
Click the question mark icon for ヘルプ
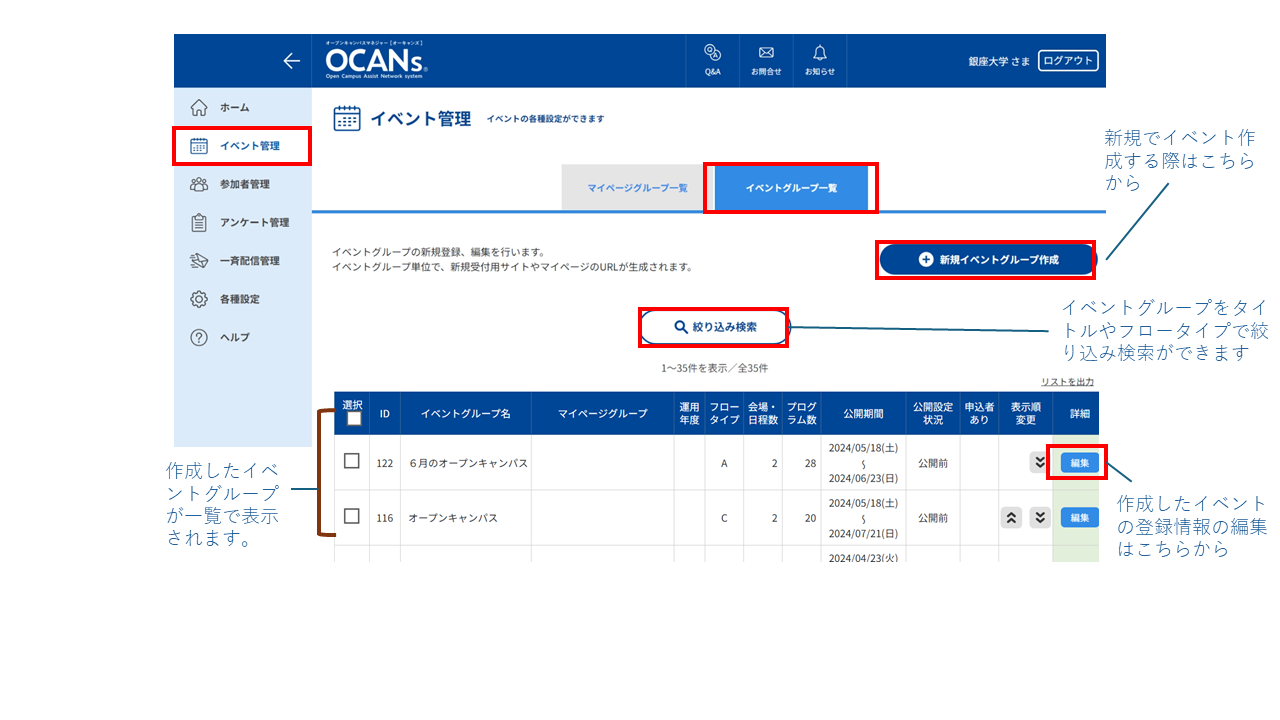click(x=199, y=337)
